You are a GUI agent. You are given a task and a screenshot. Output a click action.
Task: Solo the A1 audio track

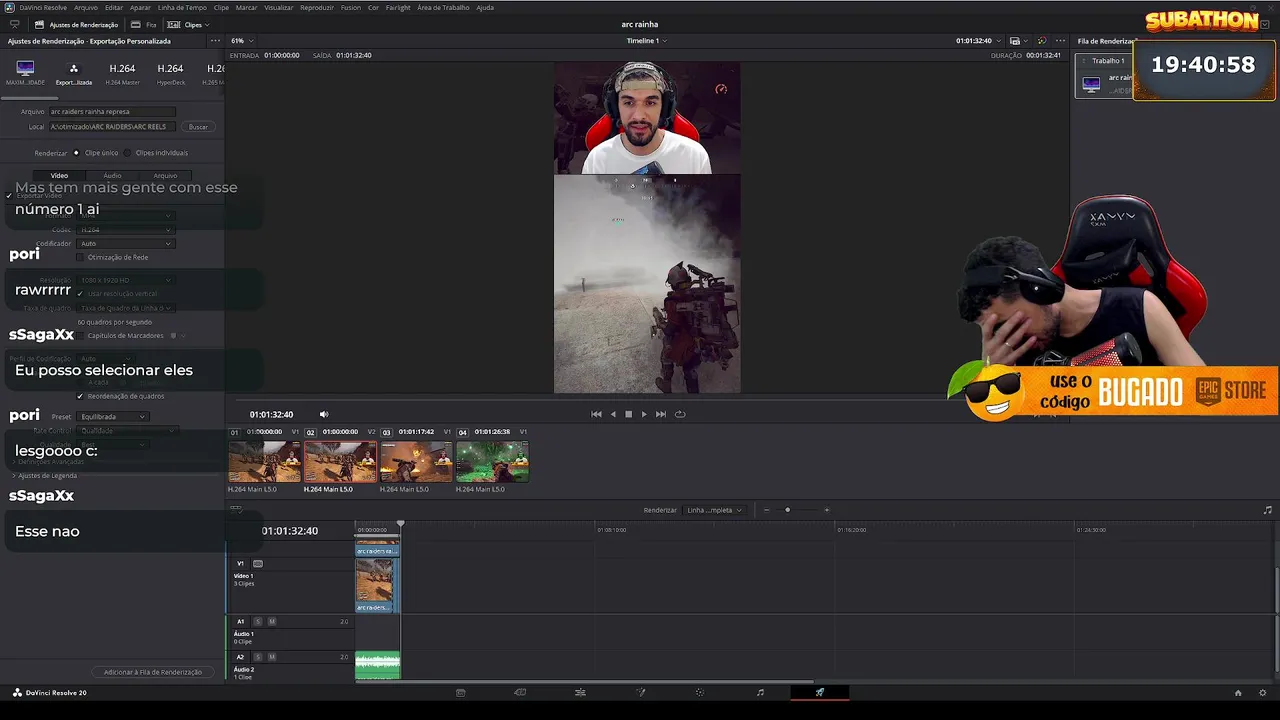point(257,621)
